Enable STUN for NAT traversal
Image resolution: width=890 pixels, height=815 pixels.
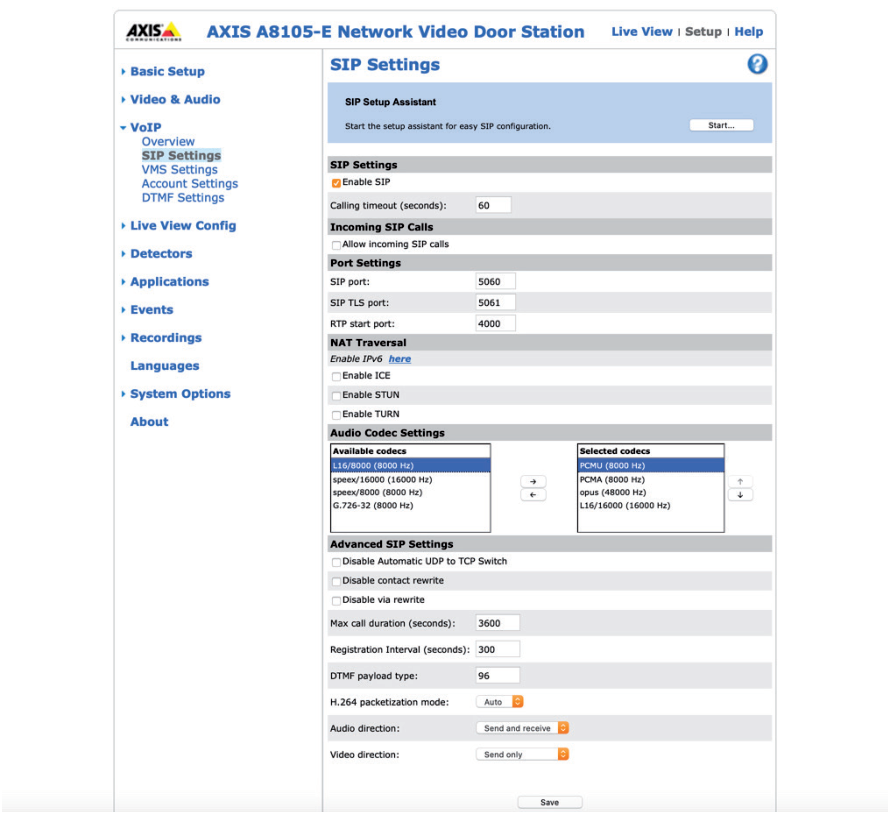(x=337, y=394)
